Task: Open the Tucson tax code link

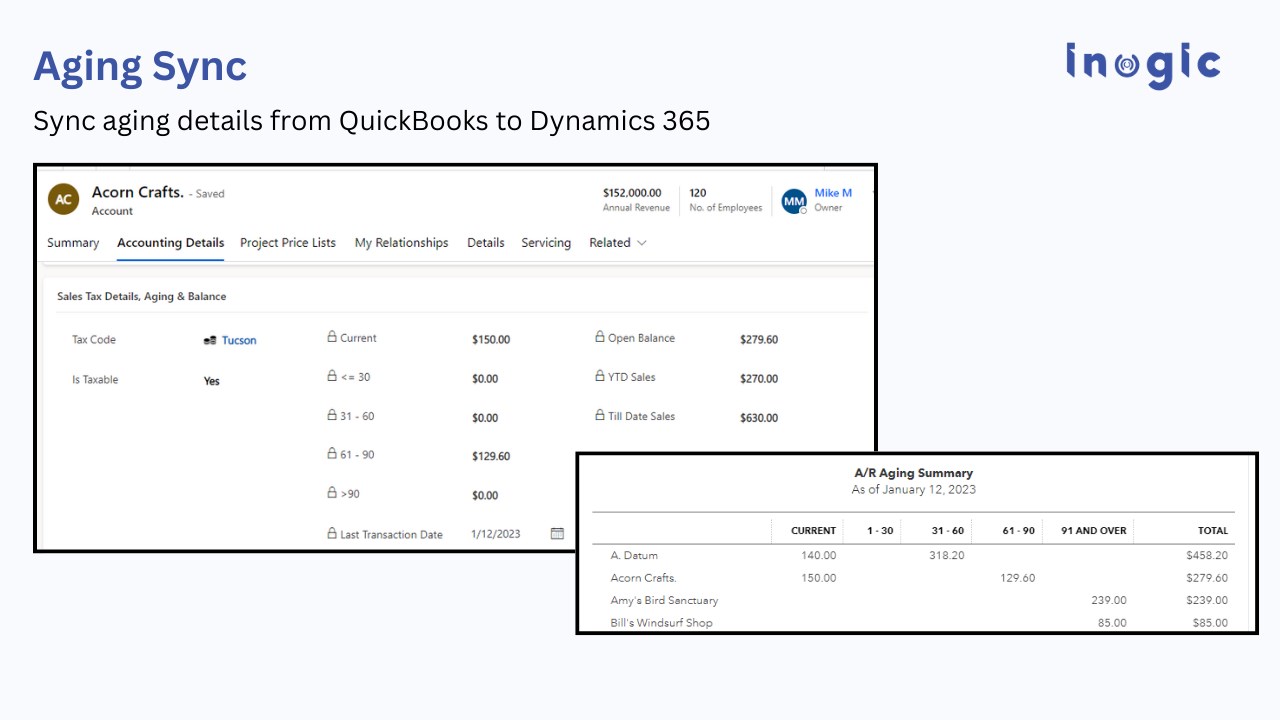Action: 239,340
